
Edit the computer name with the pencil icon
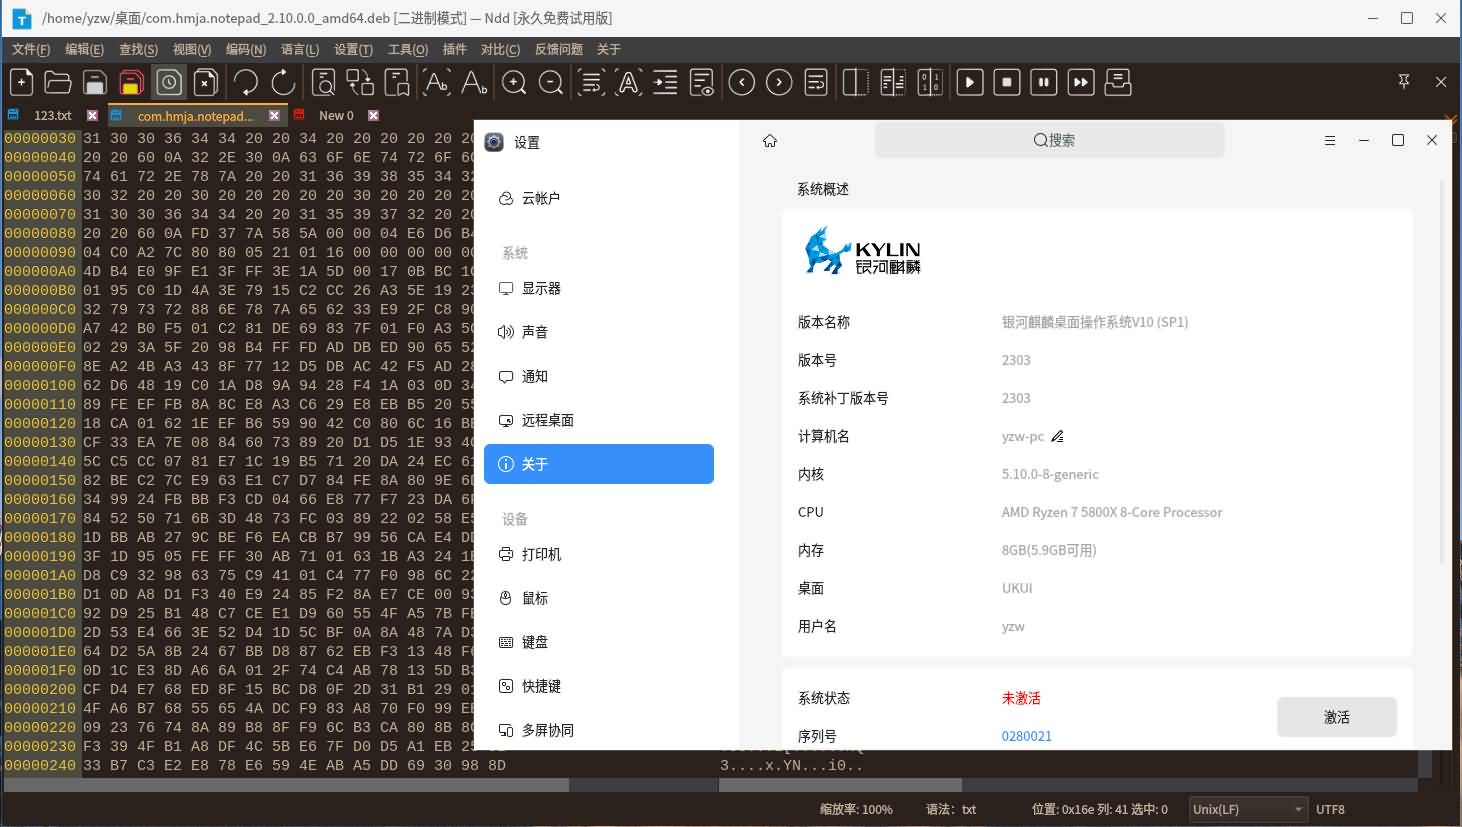pos(1058,436)
